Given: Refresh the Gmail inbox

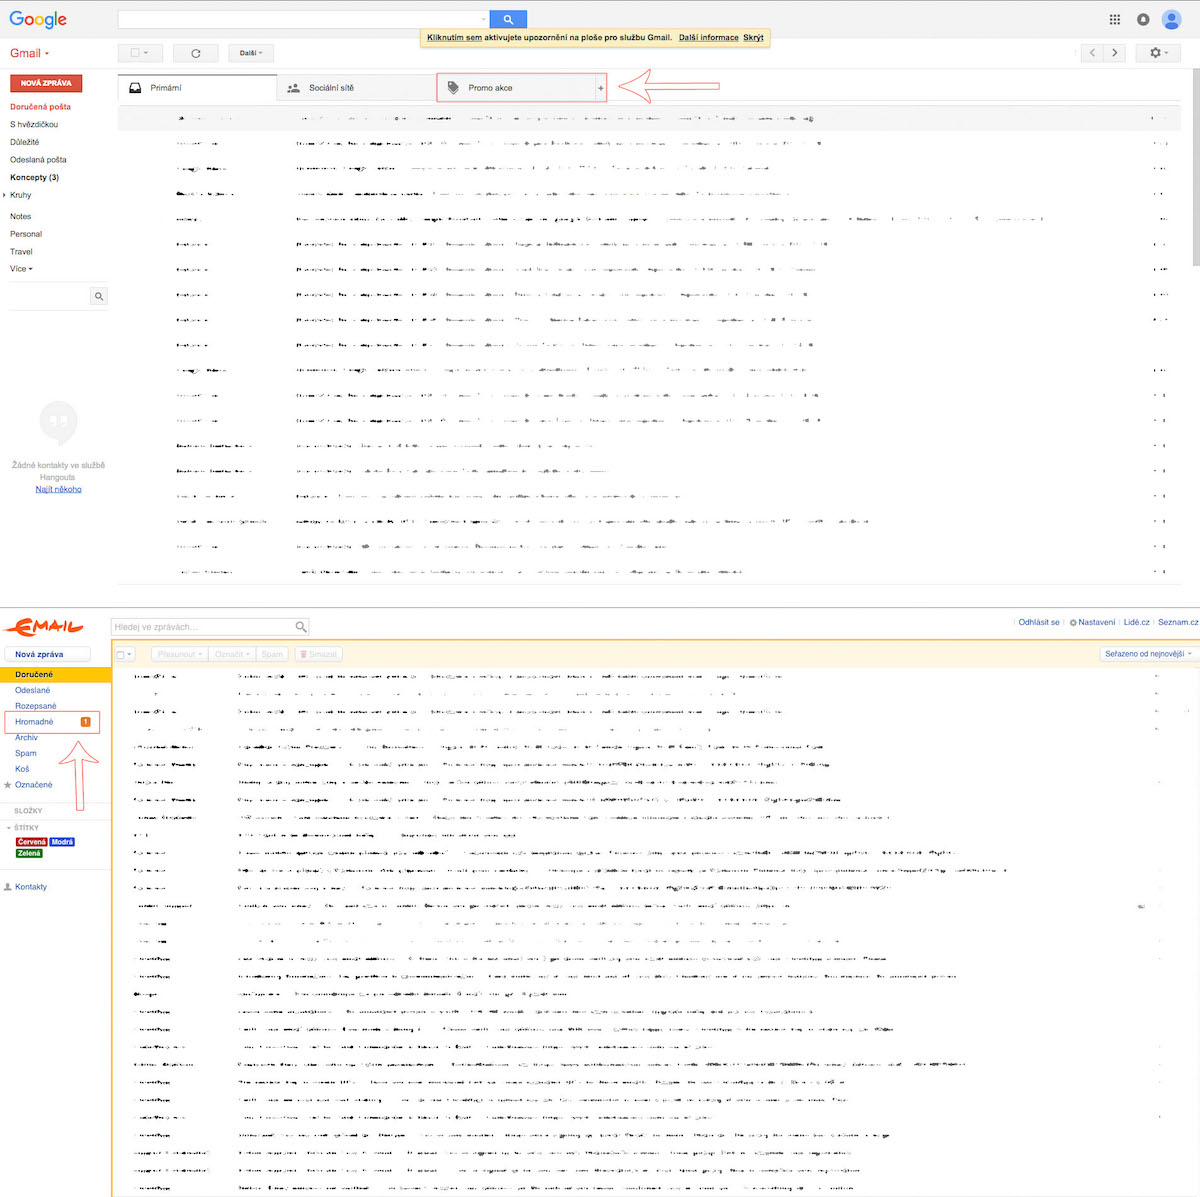Looking at the screenshot, I should pyautogui.click(x=195, y=53).
